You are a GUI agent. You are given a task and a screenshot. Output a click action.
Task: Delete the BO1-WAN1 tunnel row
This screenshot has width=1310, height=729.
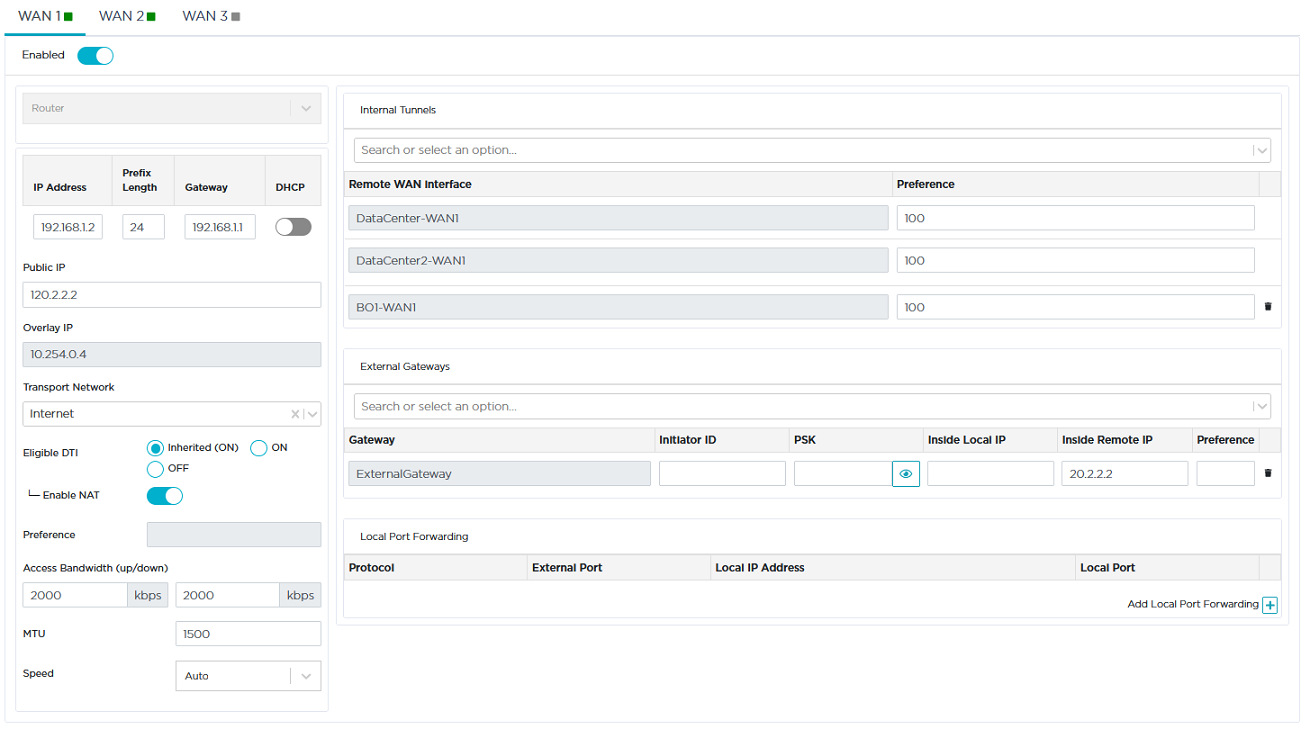[1268, 307]
